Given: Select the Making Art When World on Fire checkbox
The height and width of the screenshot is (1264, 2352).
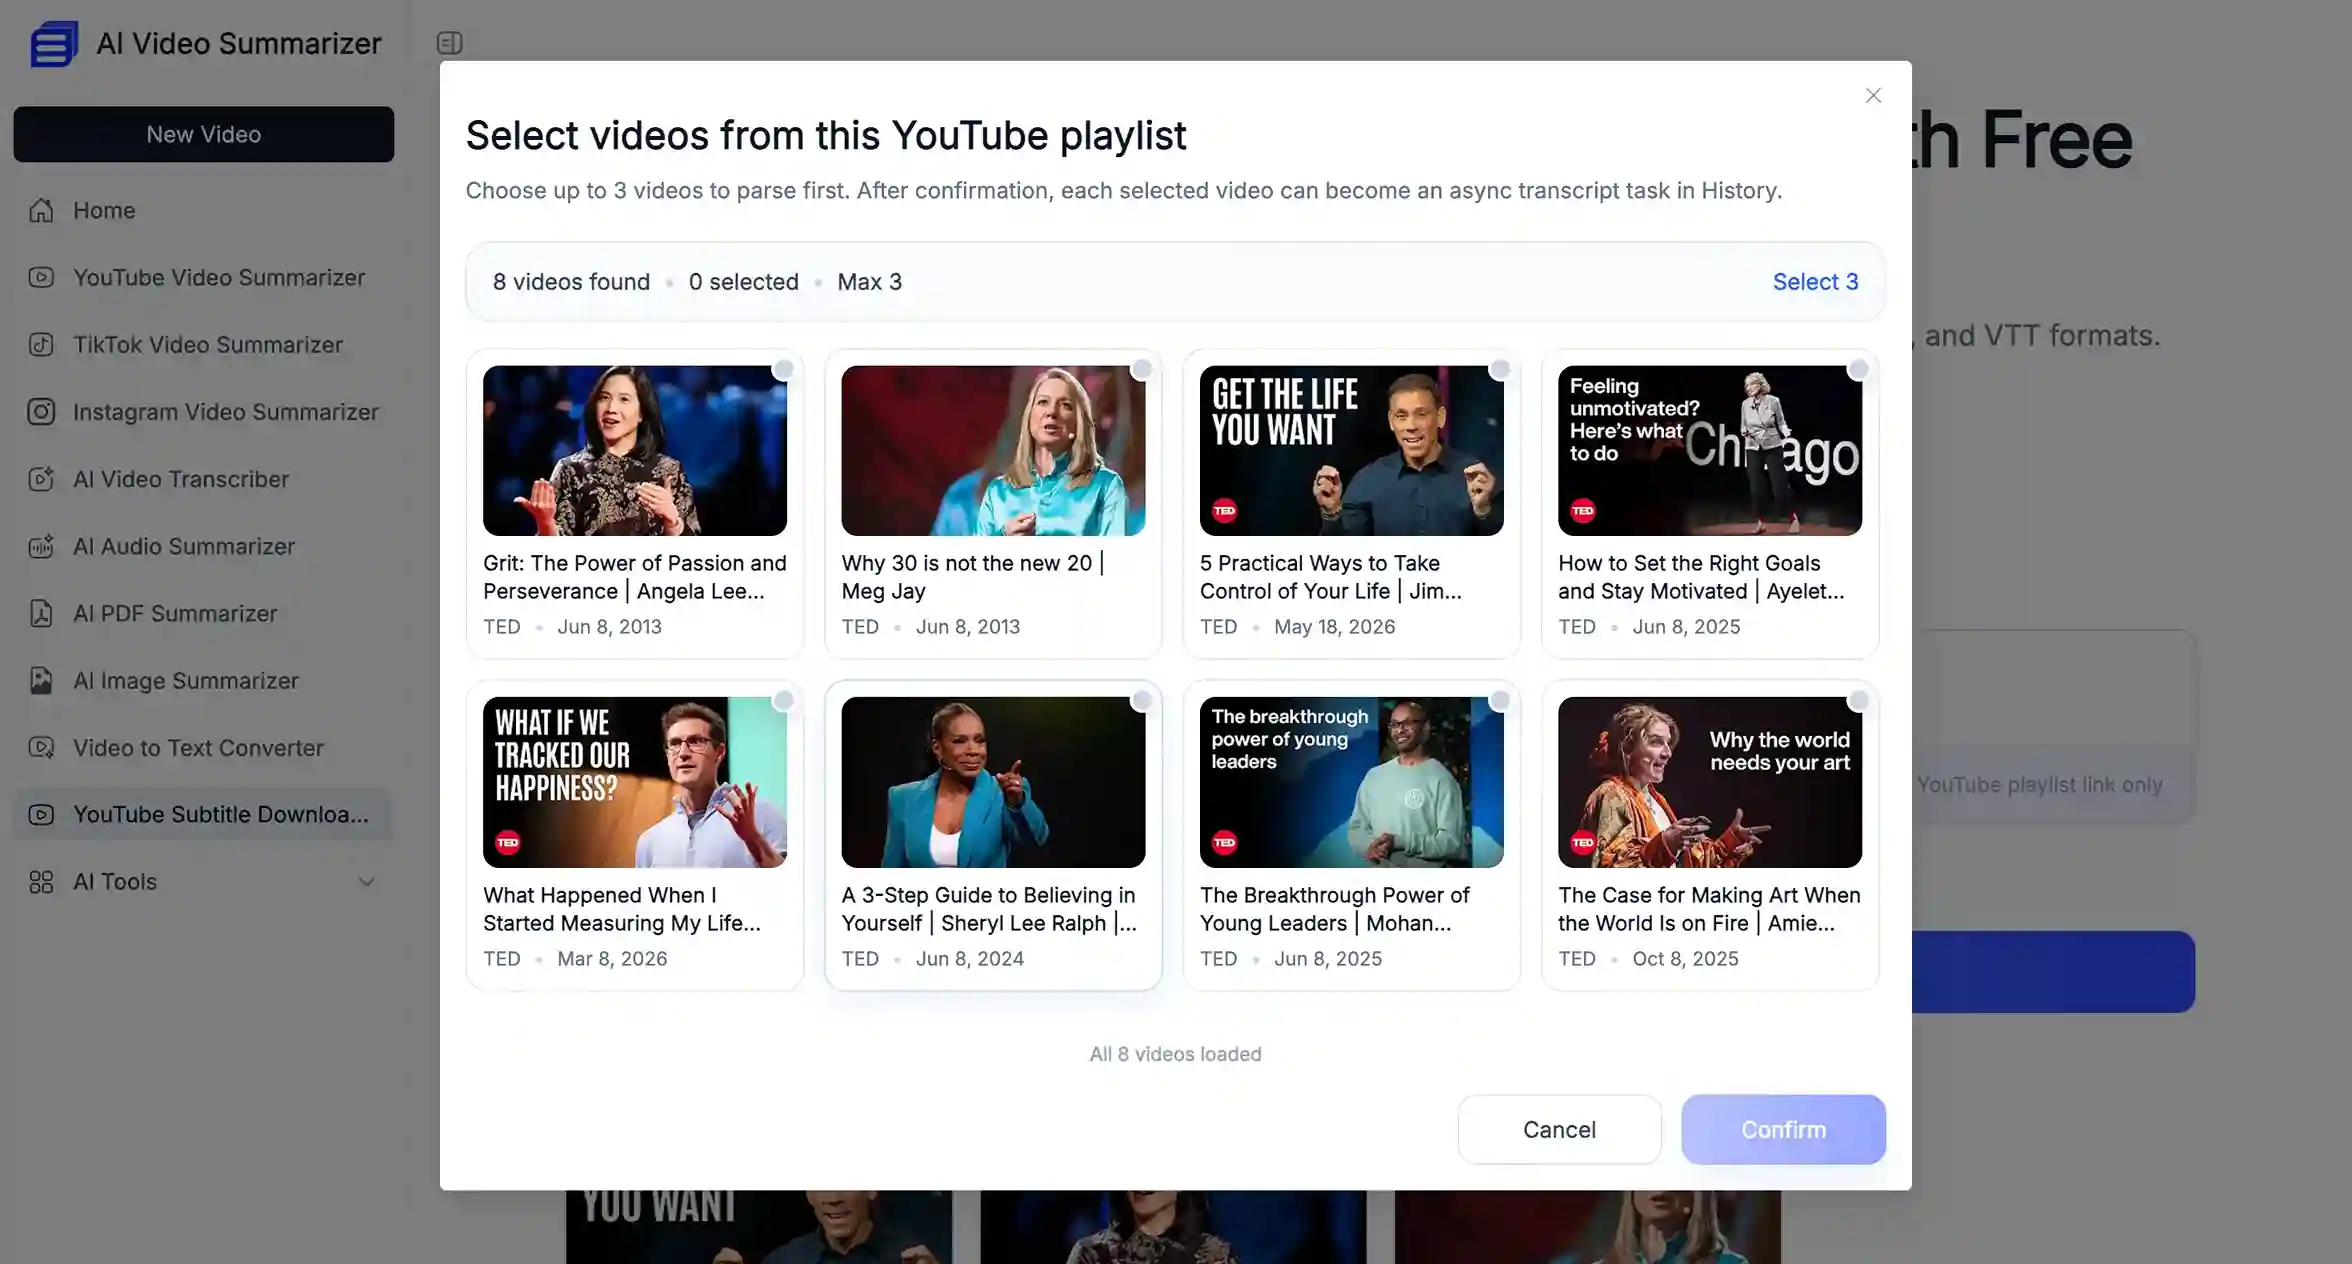Looking at the screenshot, I should [1858, 700].
